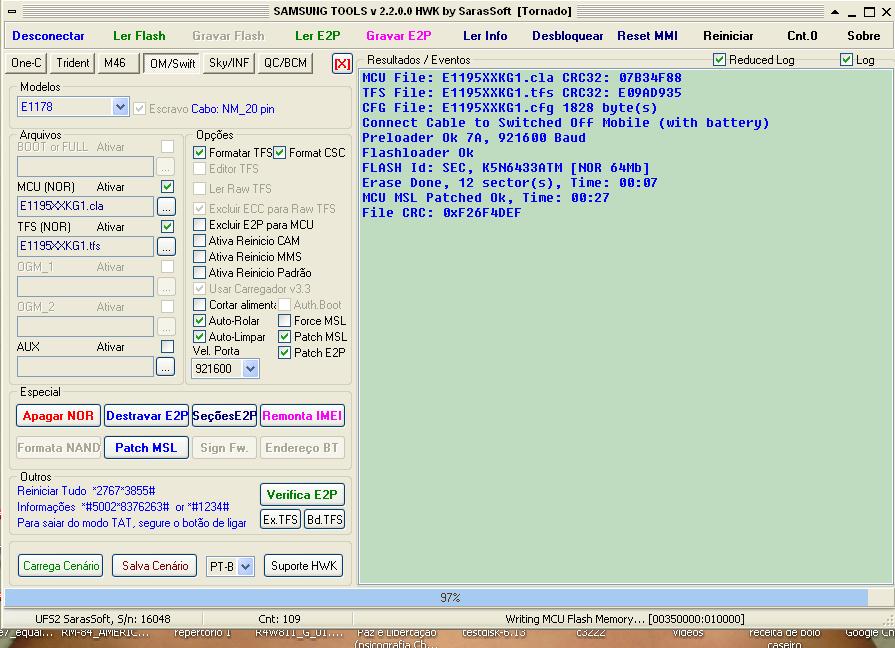Enable Ativa Reinicio Padrão
This screenshot has height=648, width=895.
(199, 272)
